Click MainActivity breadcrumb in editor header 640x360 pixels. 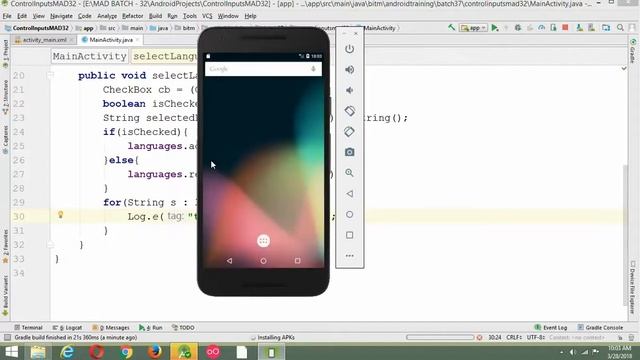coord(89,56)
